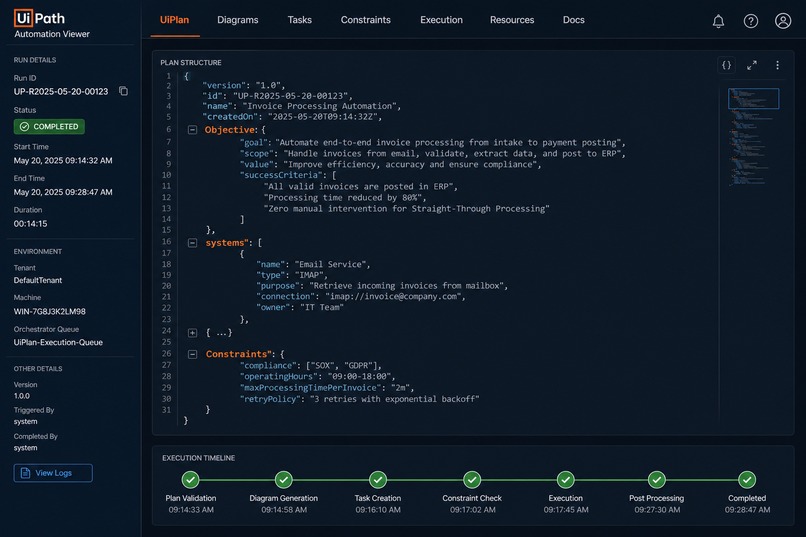Click the "name": "Email Service" line

pos(313,264)
